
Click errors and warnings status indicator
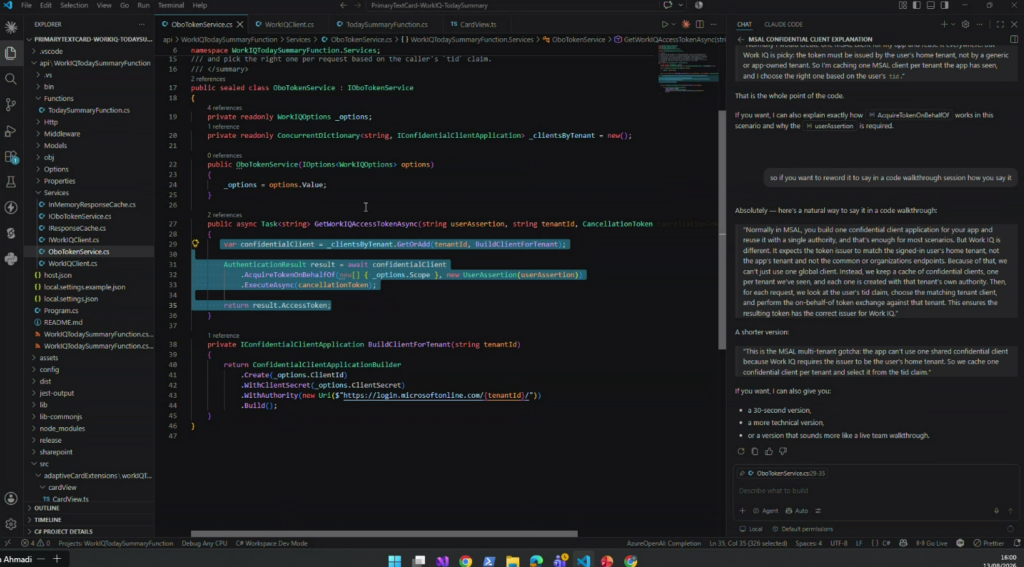(x=36, y=543)
